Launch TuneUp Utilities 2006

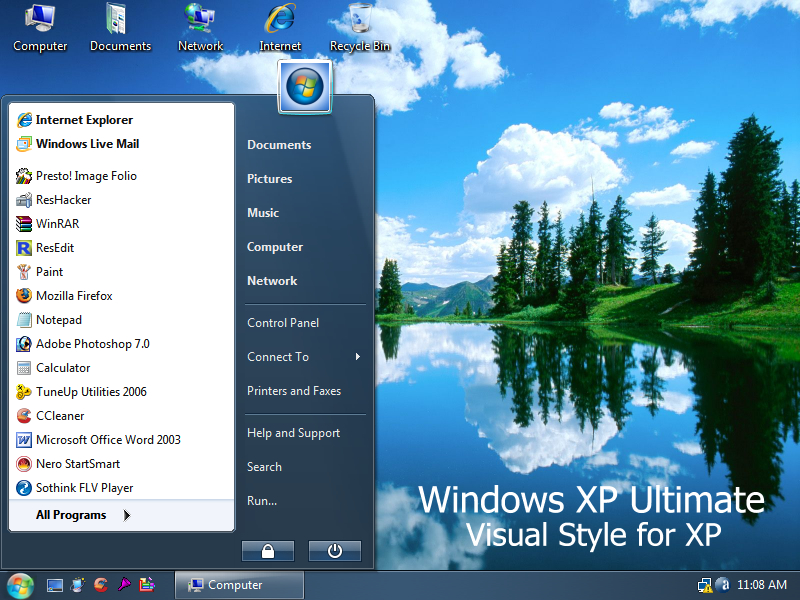pyautogui.click(x=121, y=392)
